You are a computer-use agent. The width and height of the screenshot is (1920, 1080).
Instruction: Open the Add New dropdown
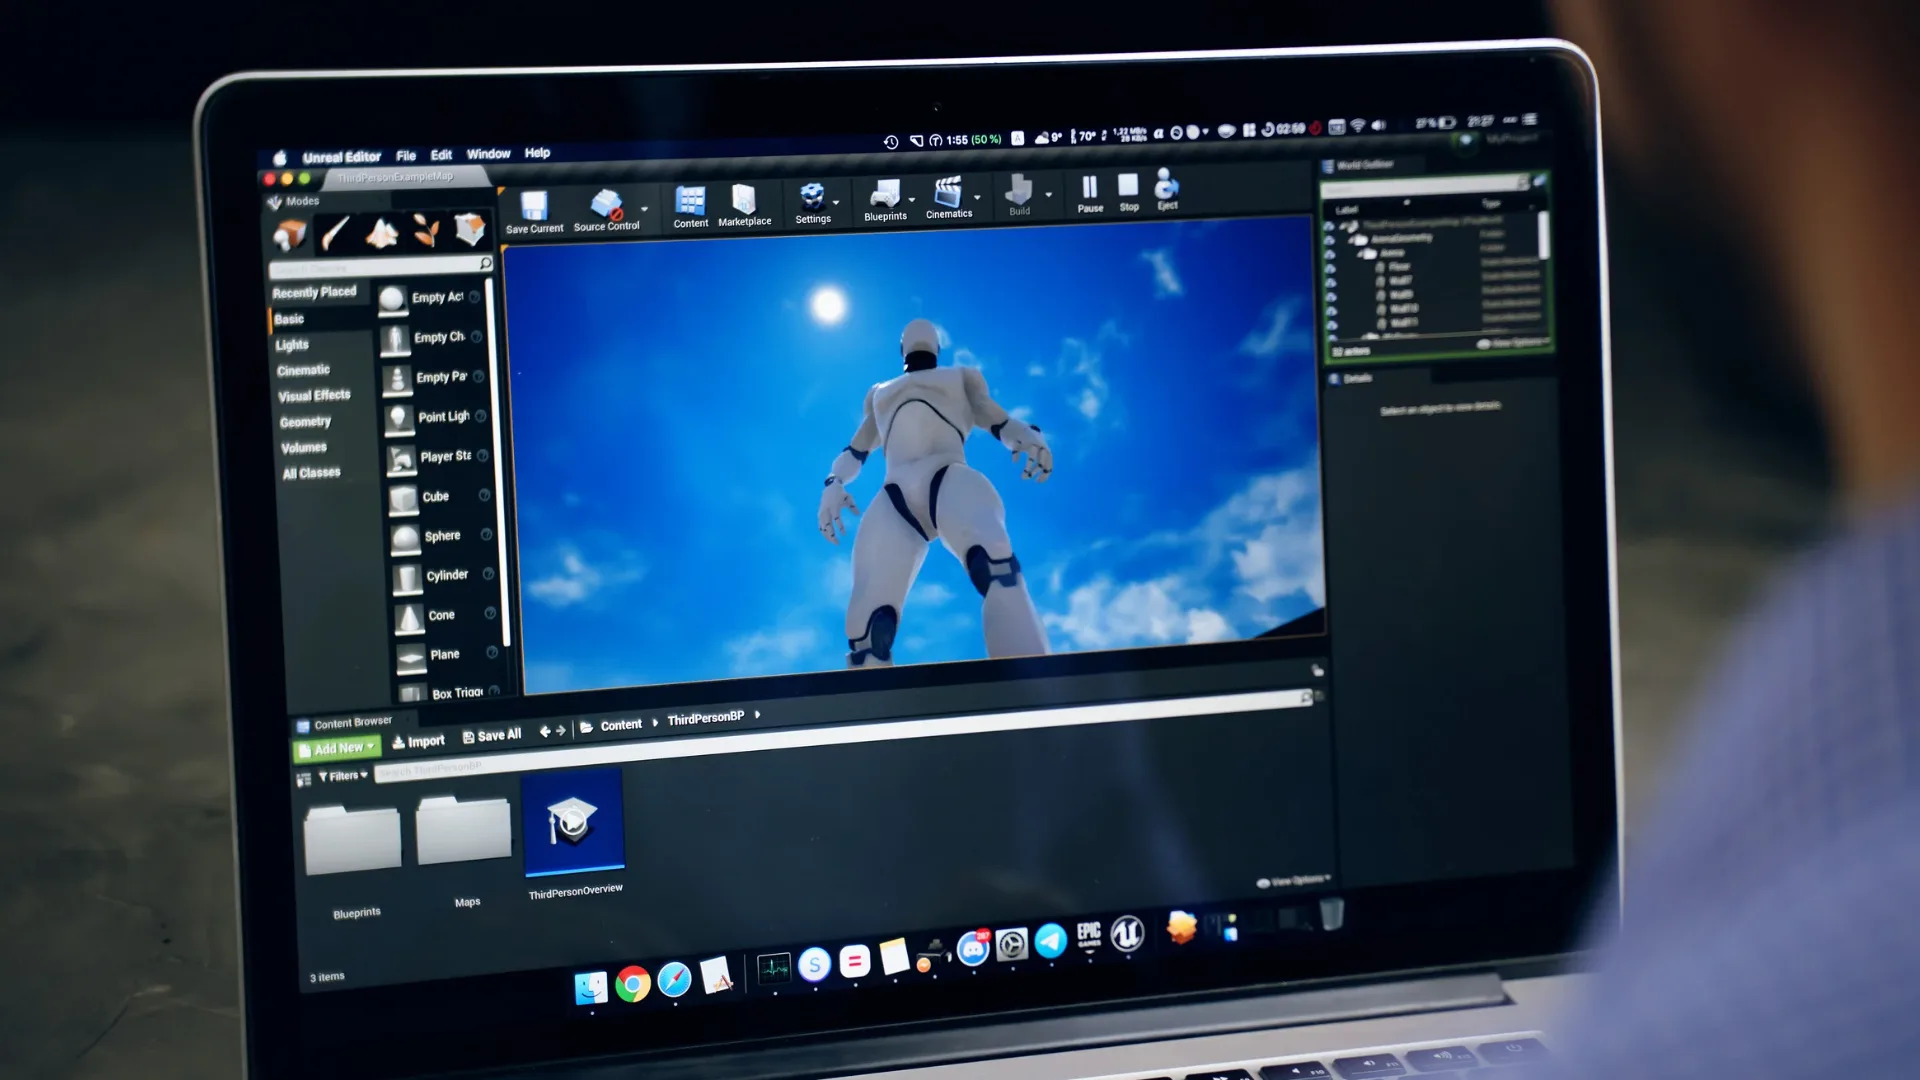337,748
